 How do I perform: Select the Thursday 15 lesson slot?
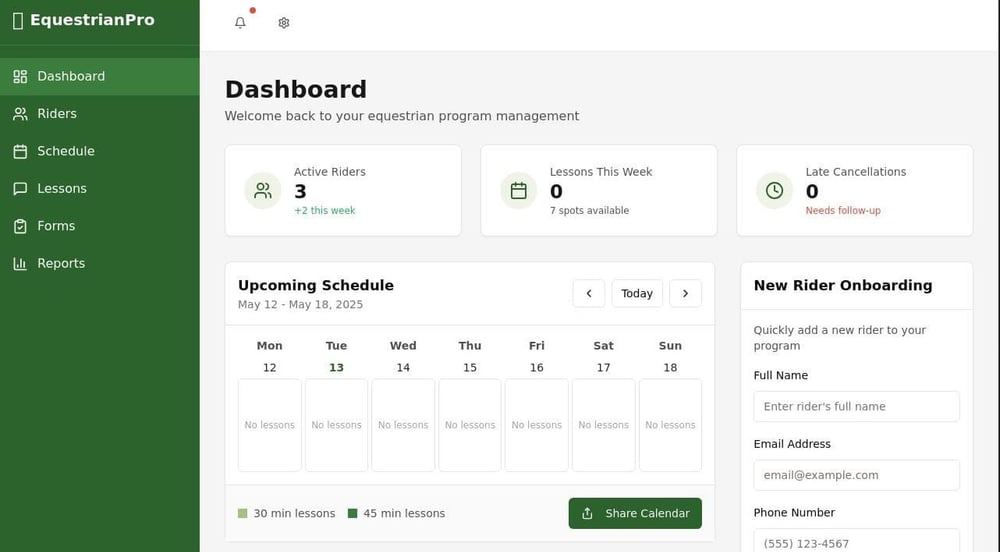click(x=470, y=425)
